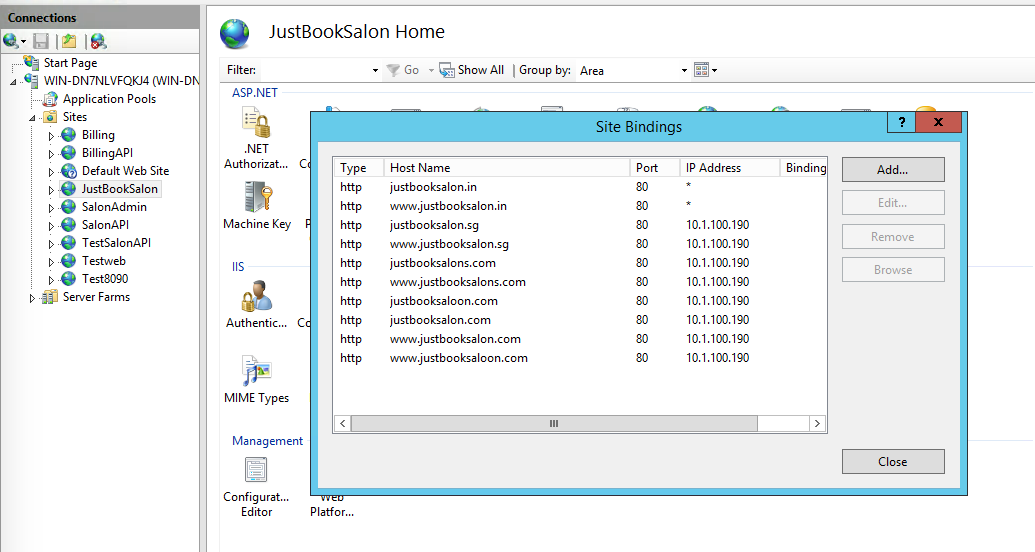The height and width of the screenshot is (552, 1035).
Task: Select the Test8090 site in the tree
Action: coord(104,279)
